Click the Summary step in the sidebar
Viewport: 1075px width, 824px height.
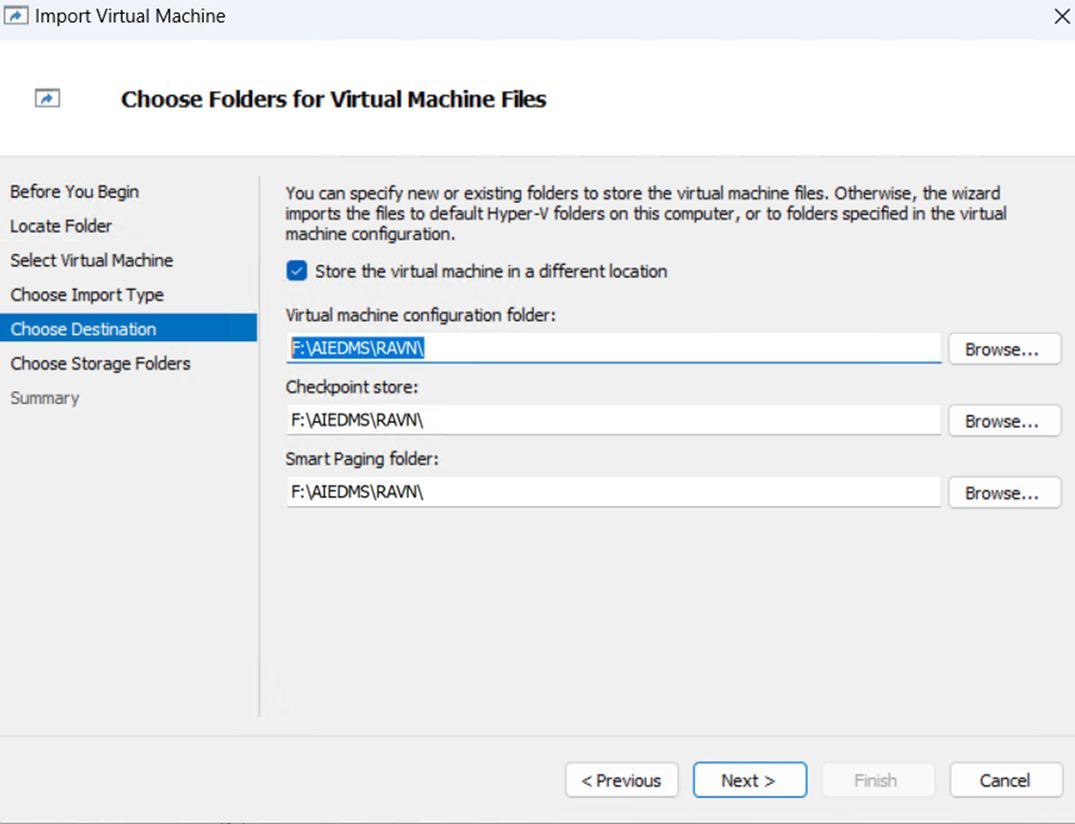pos(45,398)
